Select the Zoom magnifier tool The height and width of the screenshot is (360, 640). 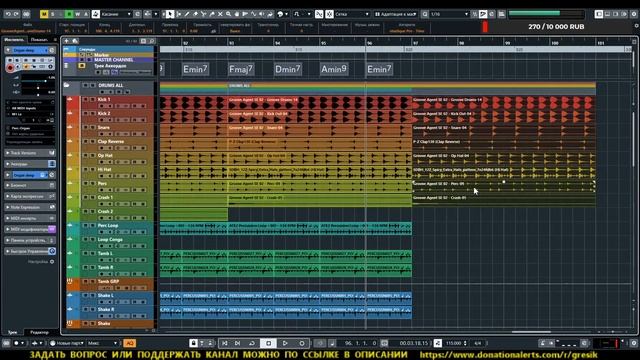(x=228, y=14)
